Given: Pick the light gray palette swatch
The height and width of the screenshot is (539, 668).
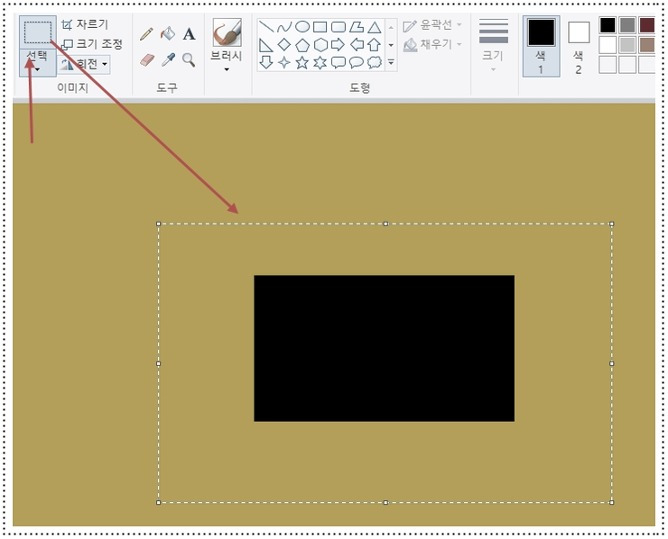Looking at the screenshot, I should pyautogui.click(x=628, y=44).
